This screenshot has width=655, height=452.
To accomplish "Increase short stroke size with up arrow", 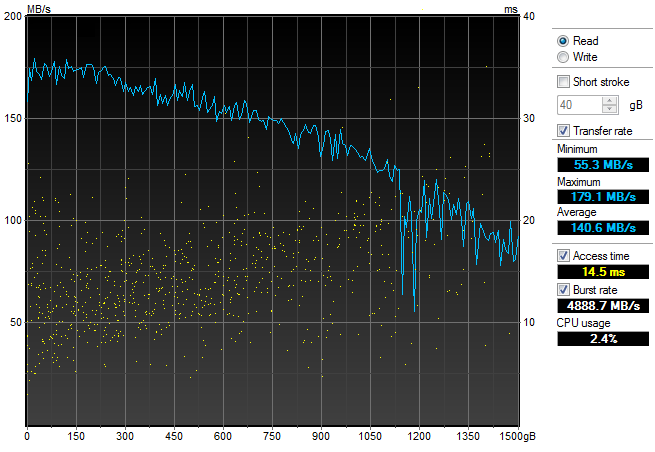I will (610, 101).
